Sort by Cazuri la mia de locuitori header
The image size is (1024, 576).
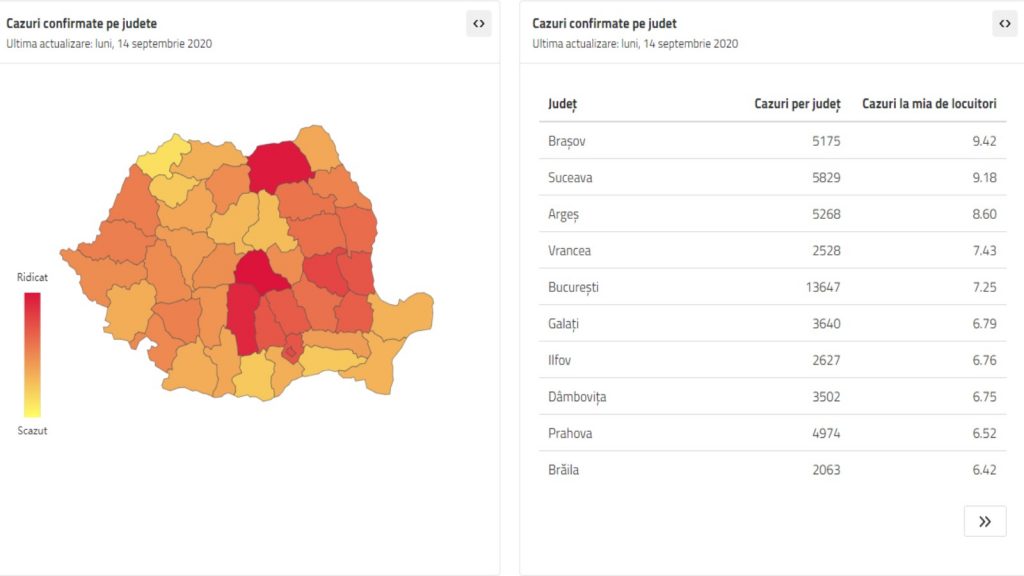pyautogui.click(x=929, y=104)
